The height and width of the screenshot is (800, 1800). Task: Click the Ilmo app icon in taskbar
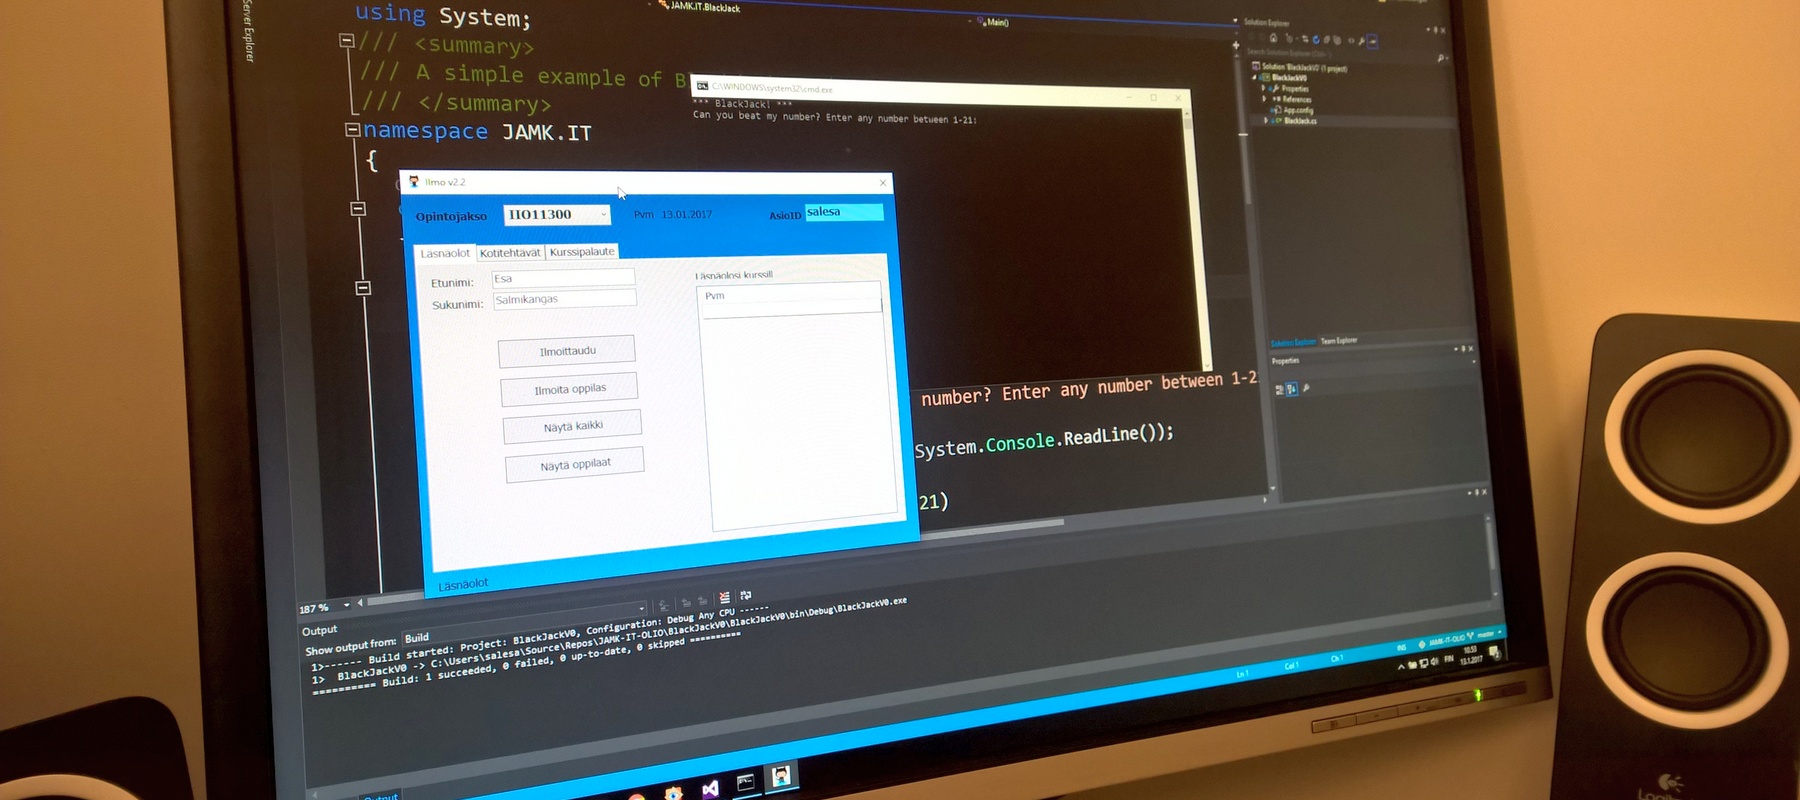click(x=781, y=776)
